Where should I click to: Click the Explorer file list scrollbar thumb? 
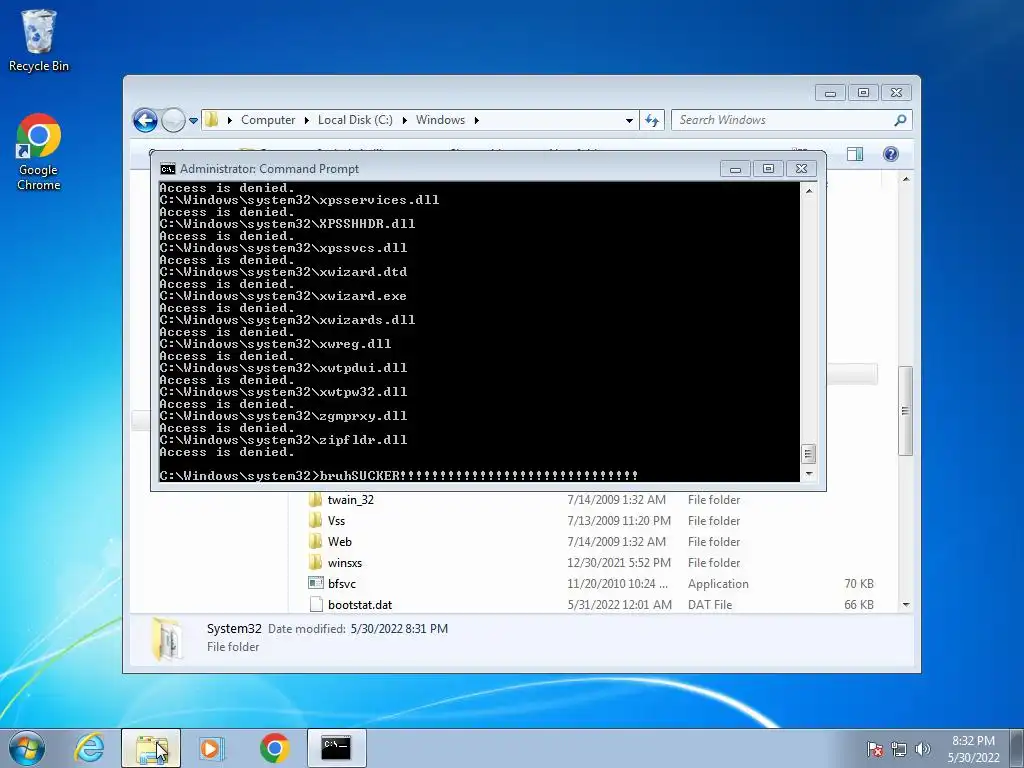(905, 411)
